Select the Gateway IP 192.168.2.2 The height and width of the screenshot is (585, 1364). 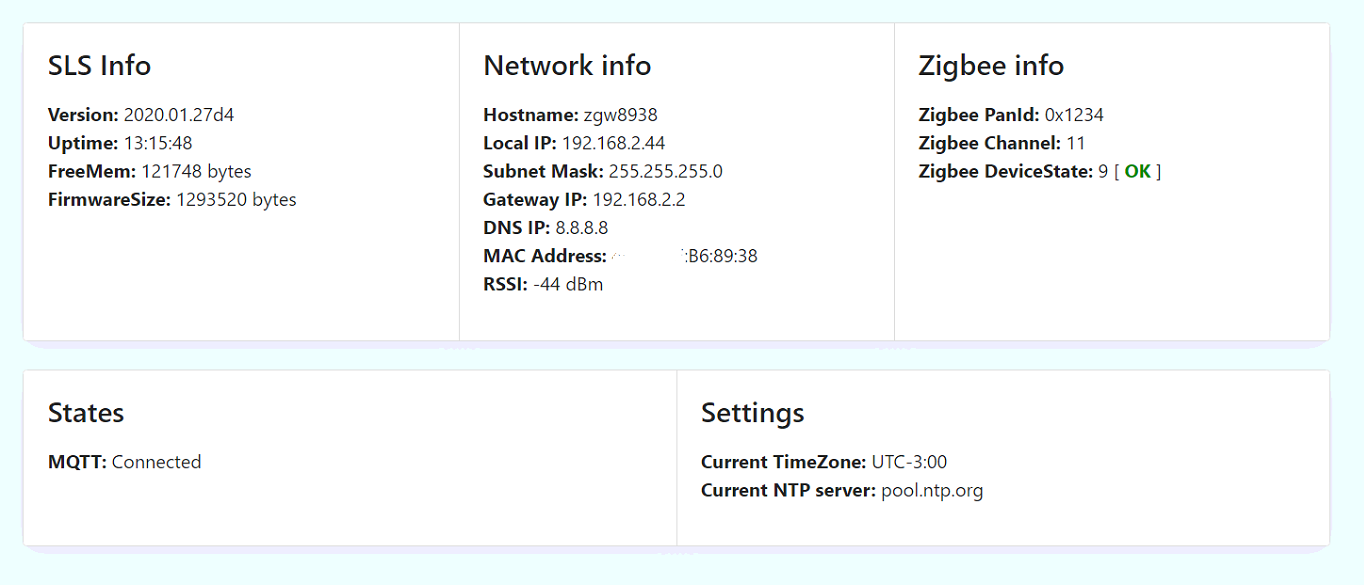coord(639,200)
